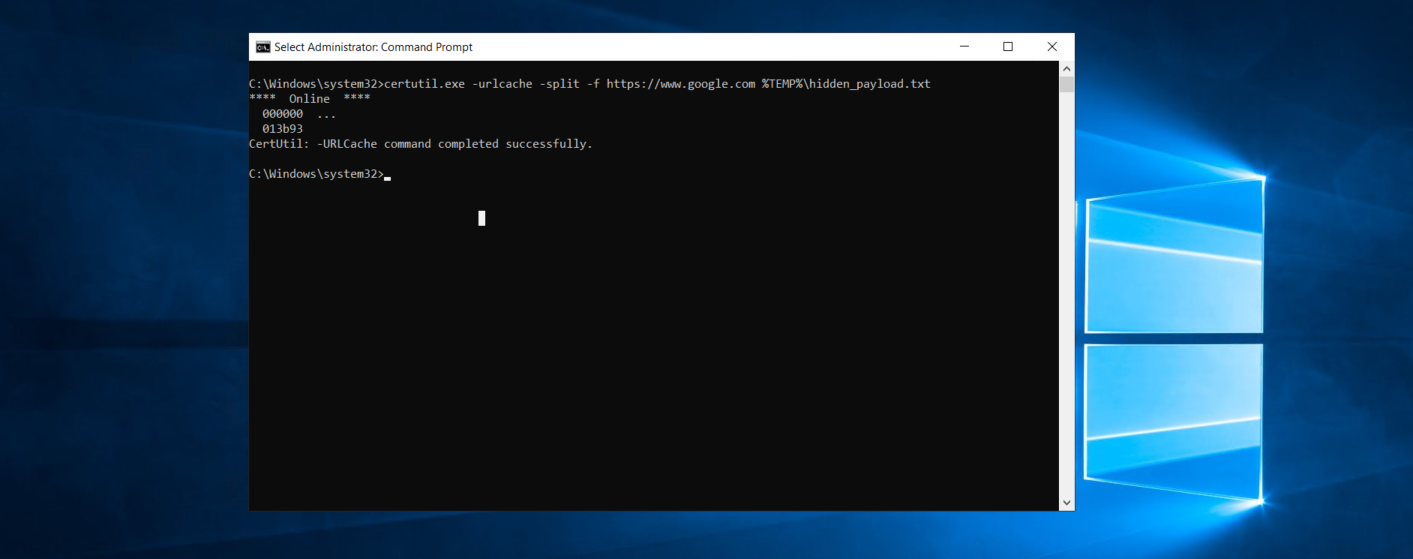Click the 'Select Administrator: Command Prompt' title text
This screenshot has width=1413, height=559.
(373, 47)
